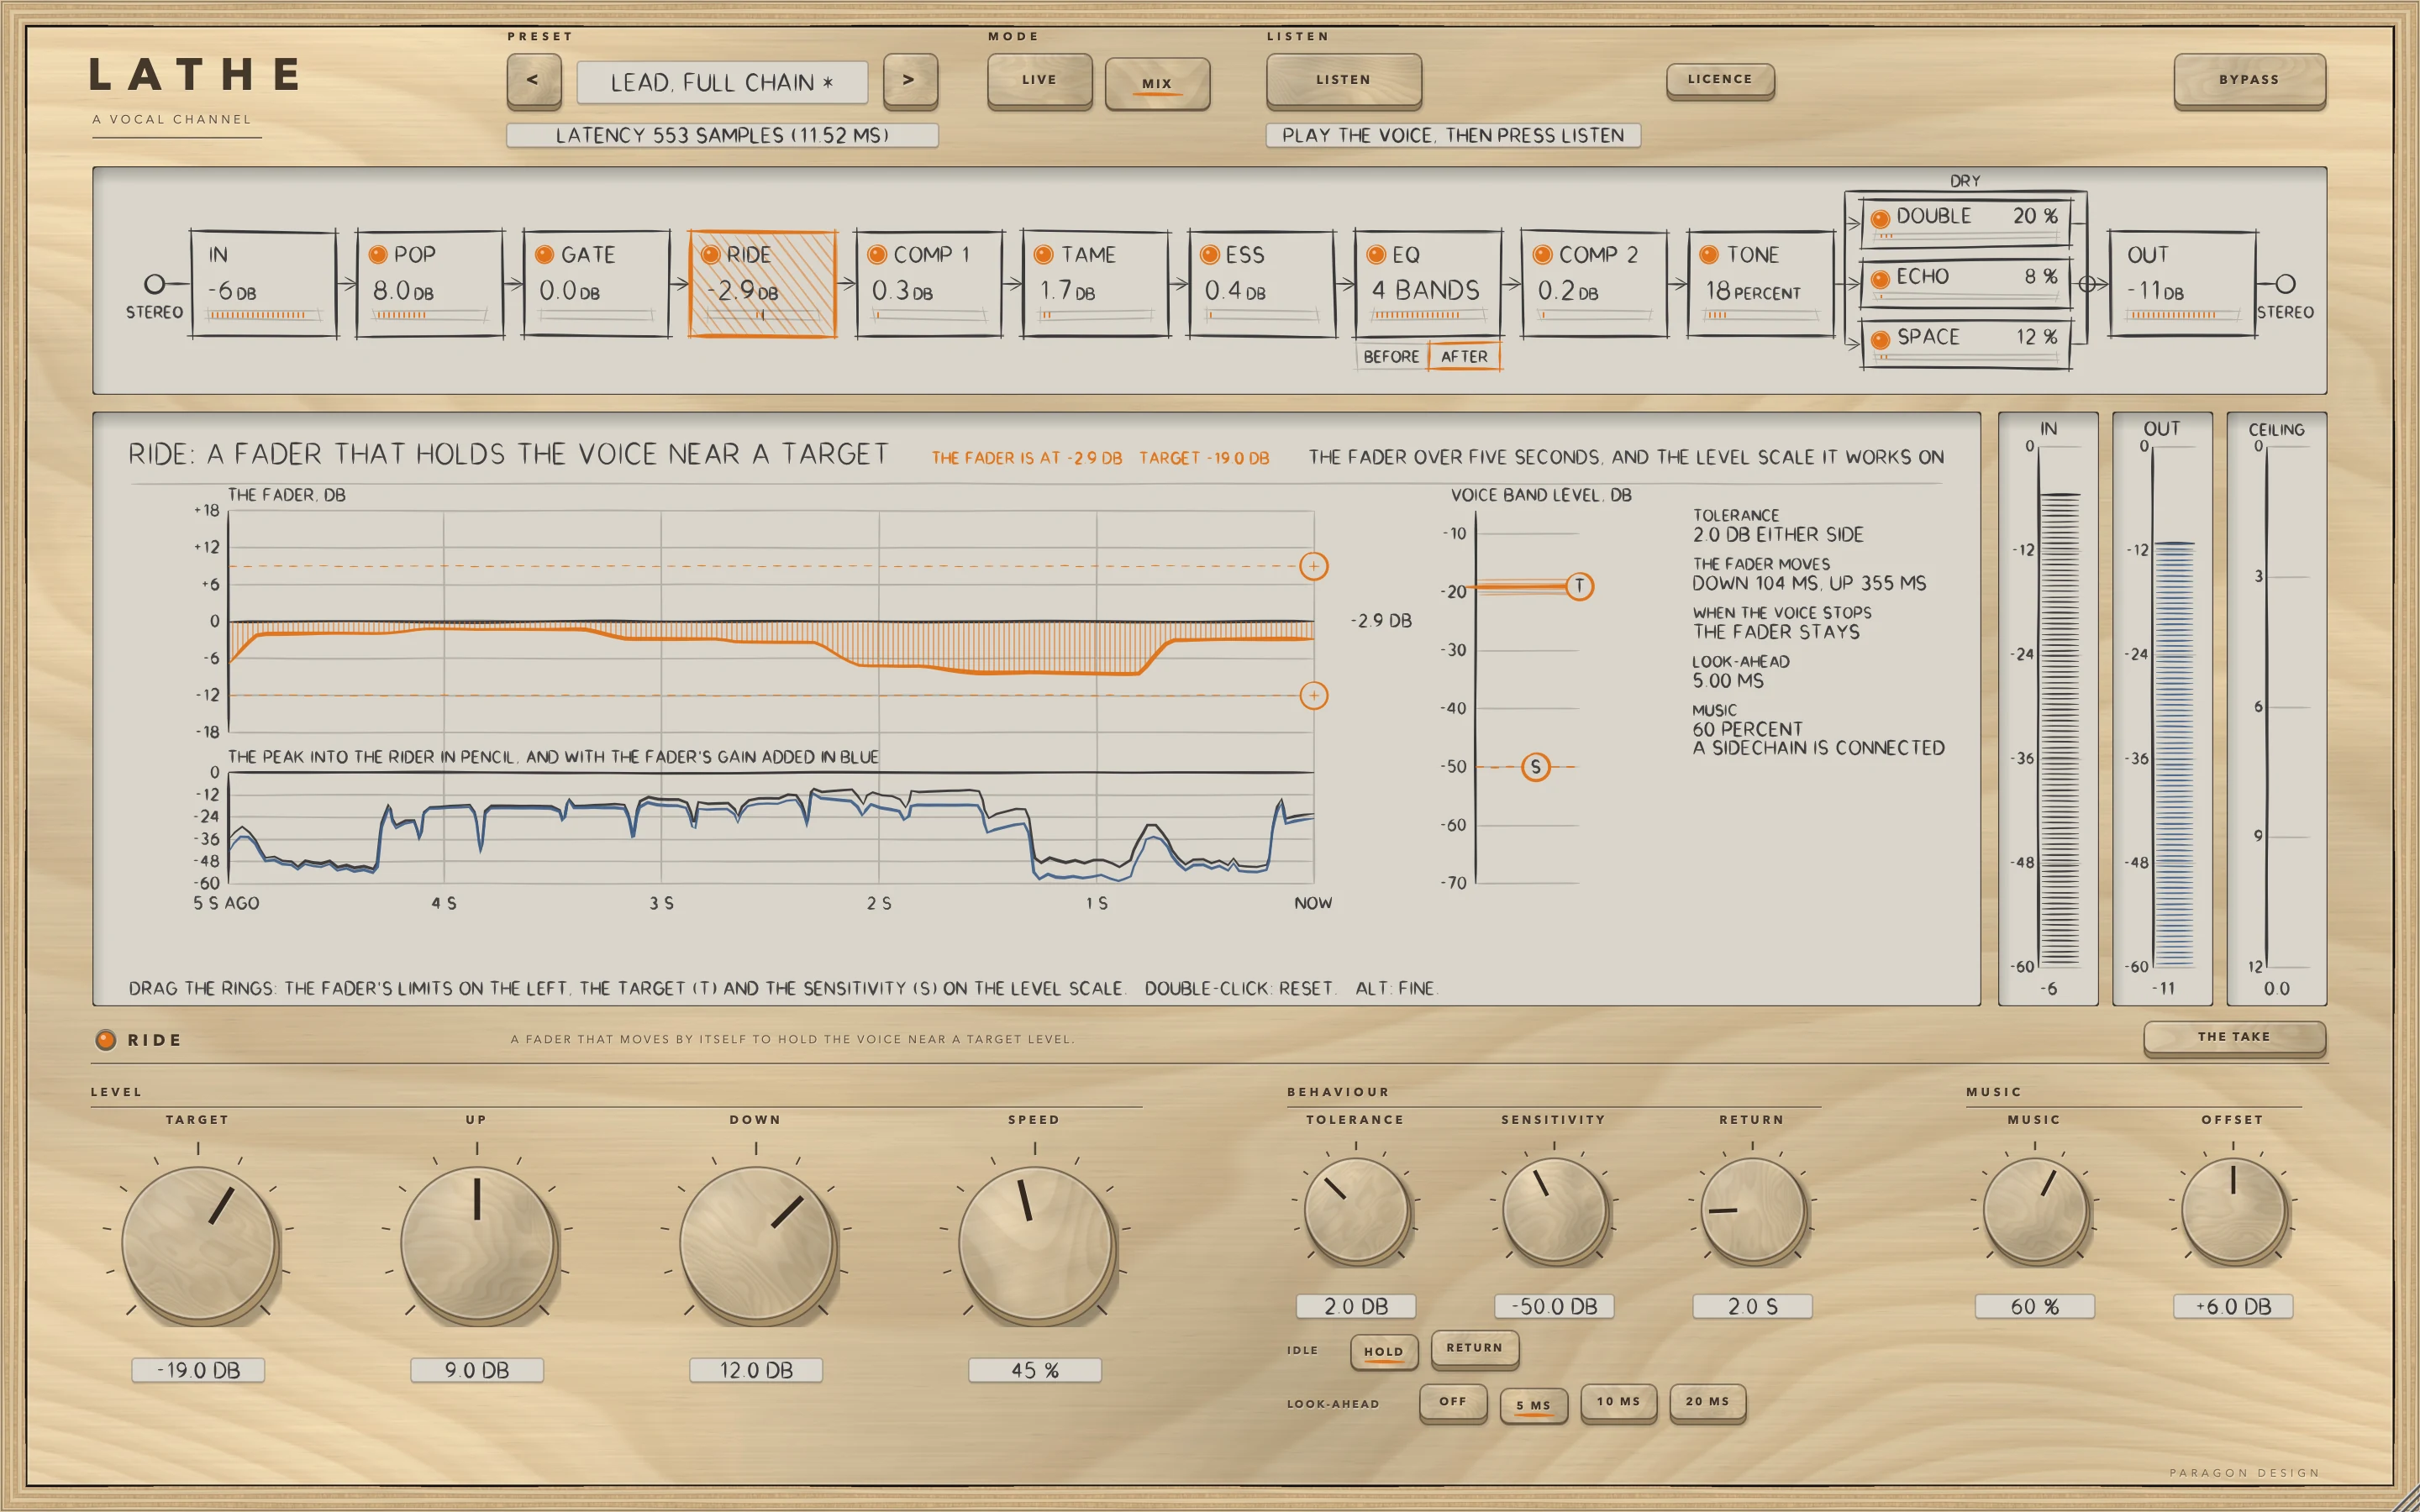Click the BYPASS button
This screenshot has height=1512, width=2420.
pos(2249,80)
